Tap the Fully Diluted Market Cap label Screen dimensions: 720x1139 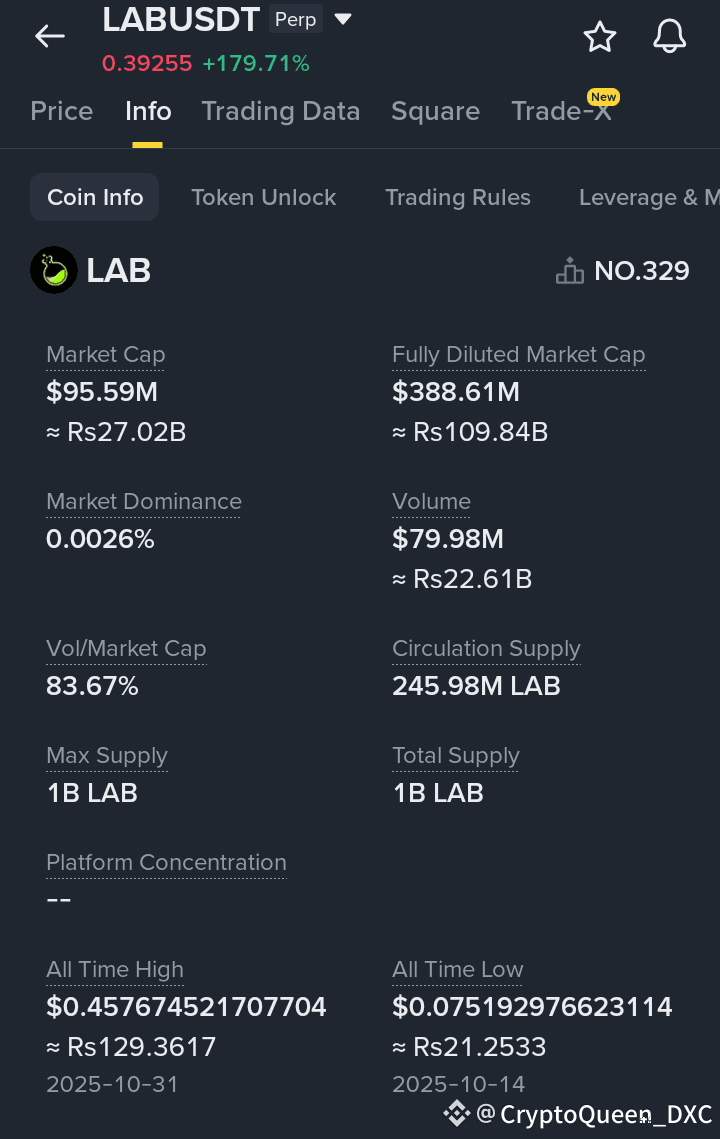(x=518, y=355)
